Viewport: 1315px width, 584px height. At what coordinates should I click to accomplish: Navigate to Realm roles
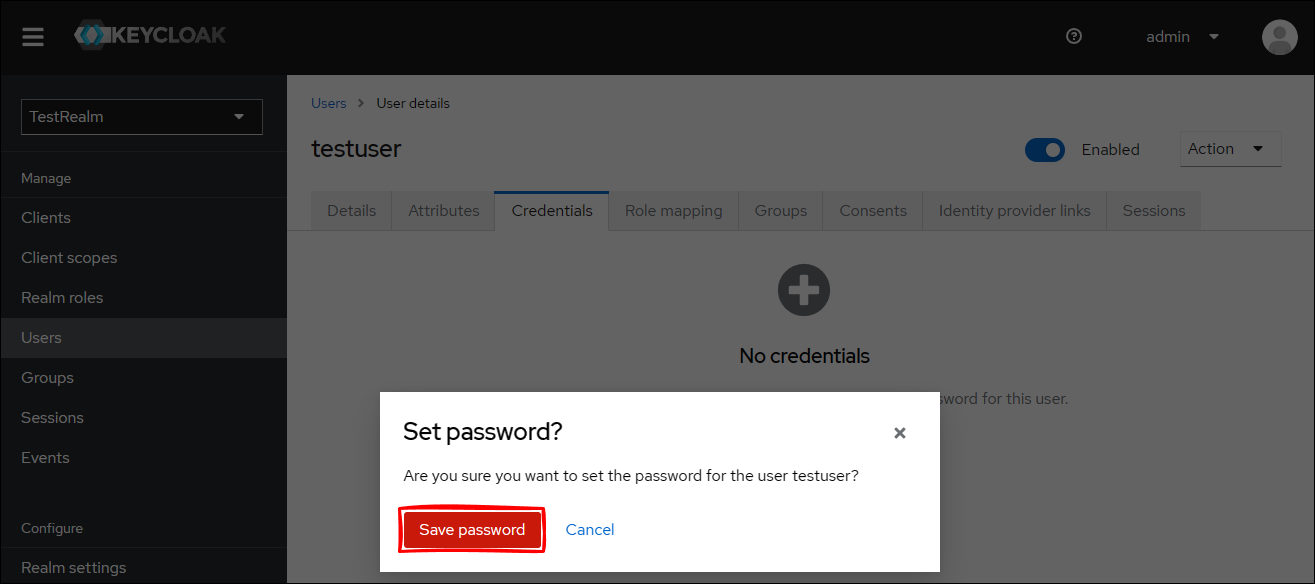pos(62,298)
